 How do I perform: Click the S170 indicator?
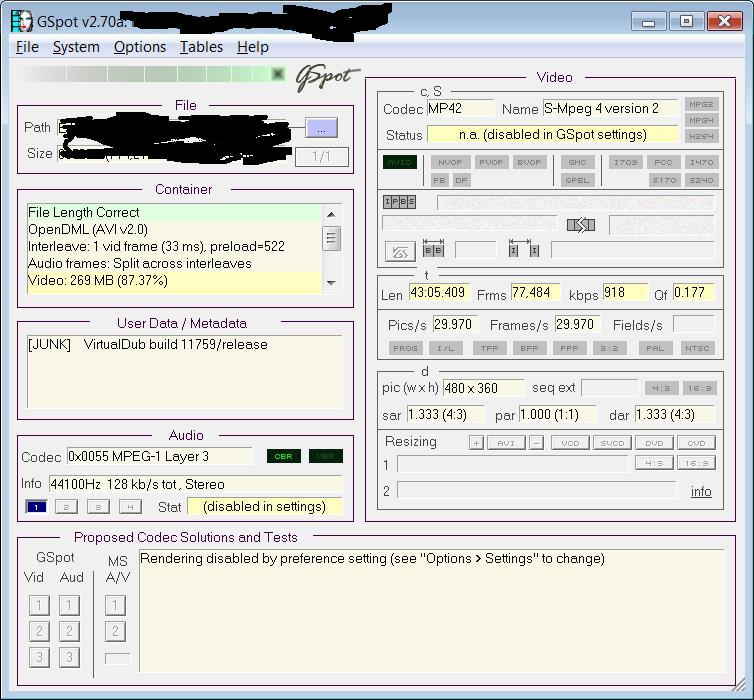point(664,180)
